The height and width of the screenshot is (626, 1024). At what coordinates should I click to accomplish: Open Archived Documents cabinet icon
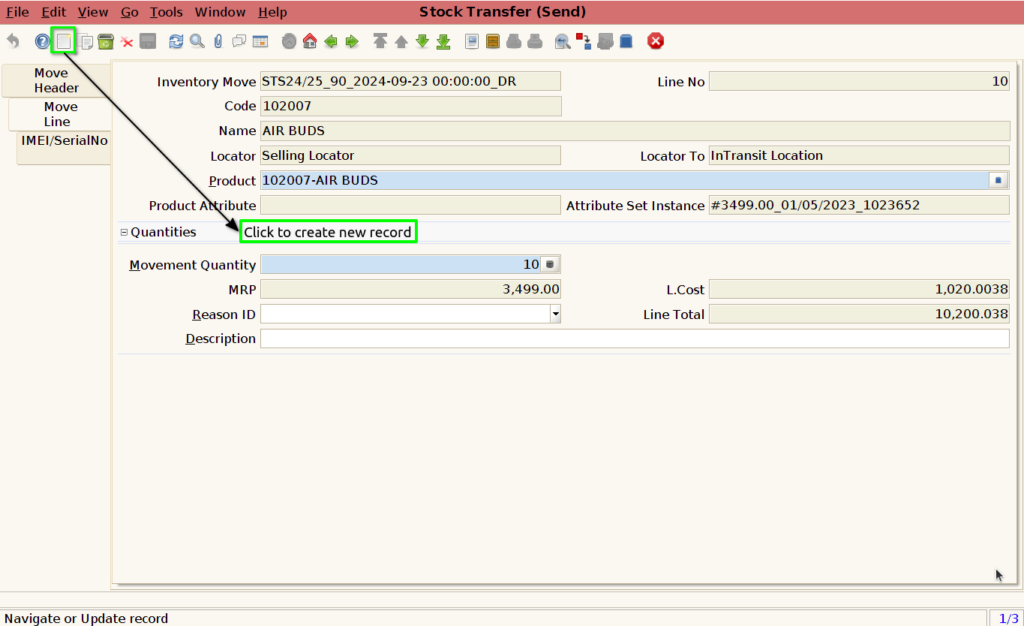coord(492,41)
